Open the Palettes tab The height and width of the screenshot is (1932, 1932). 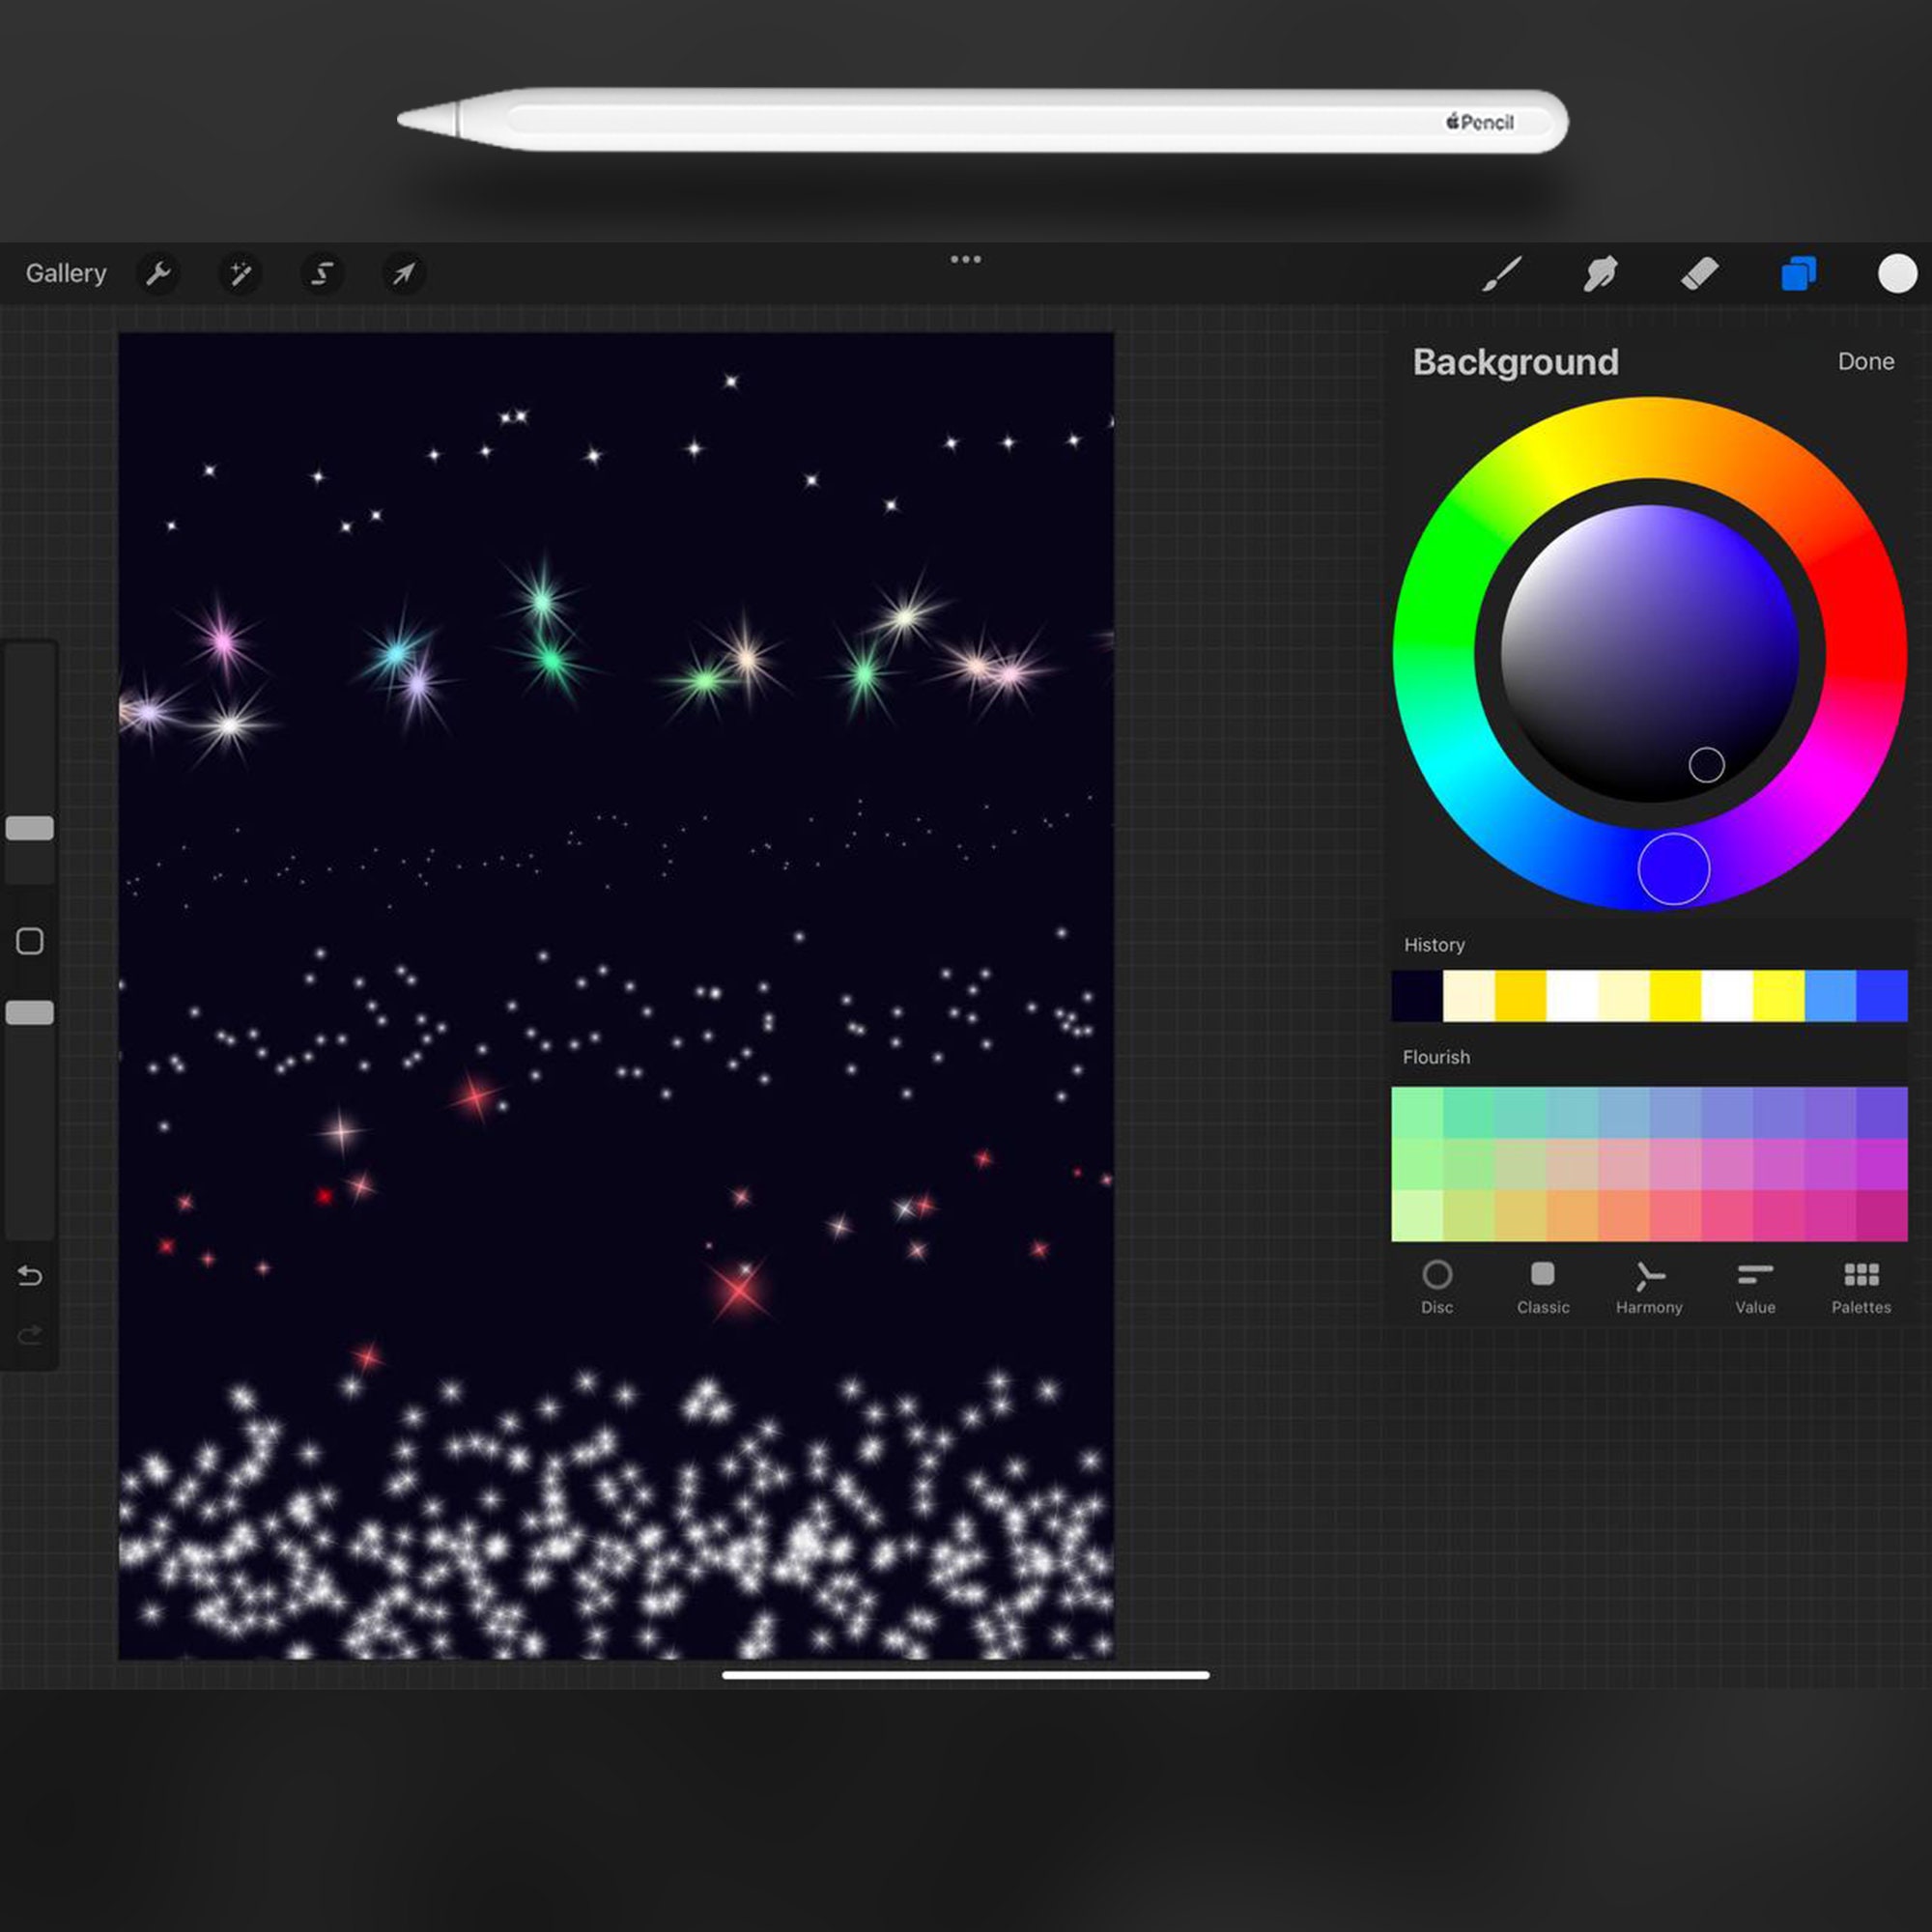[1861, 1287]
